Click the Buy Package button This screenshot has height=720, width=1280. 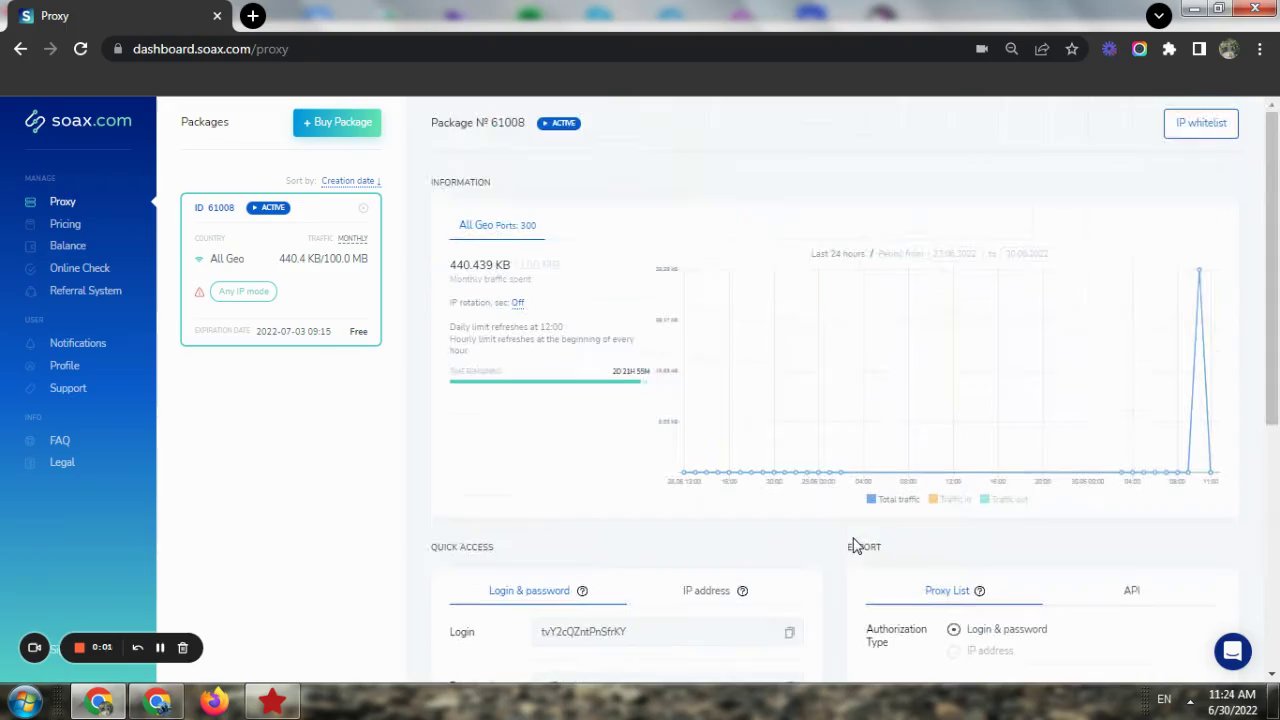pyautogui.click(x=337, y=122)
